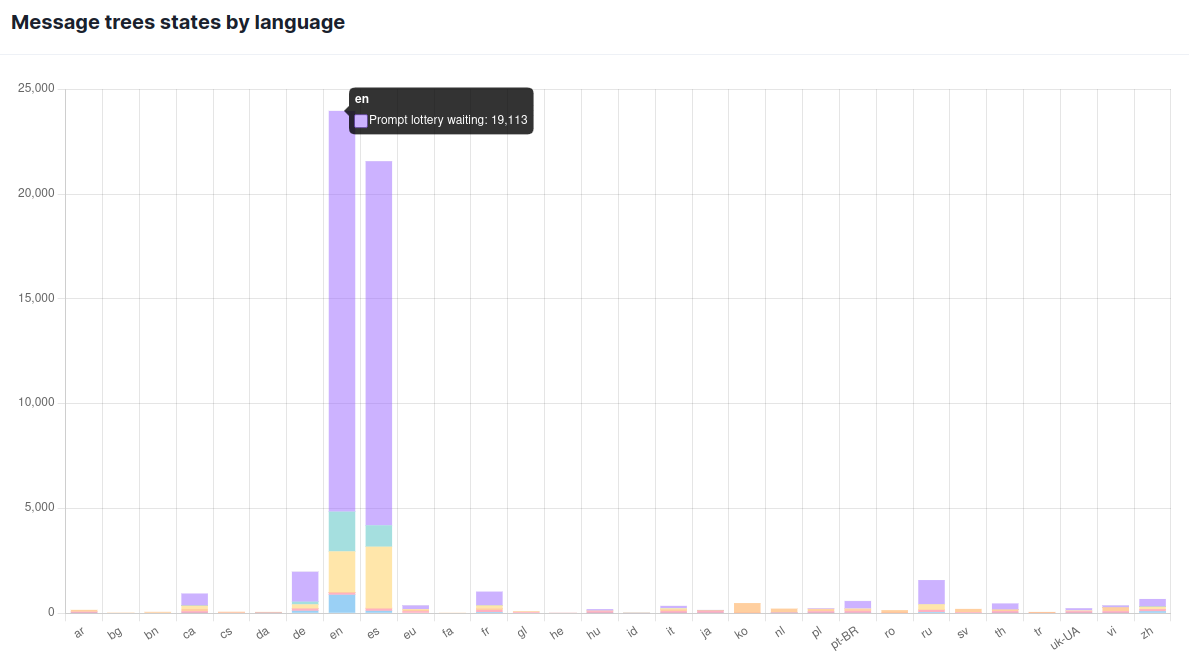Click the purple segment of the en bar

342,311
